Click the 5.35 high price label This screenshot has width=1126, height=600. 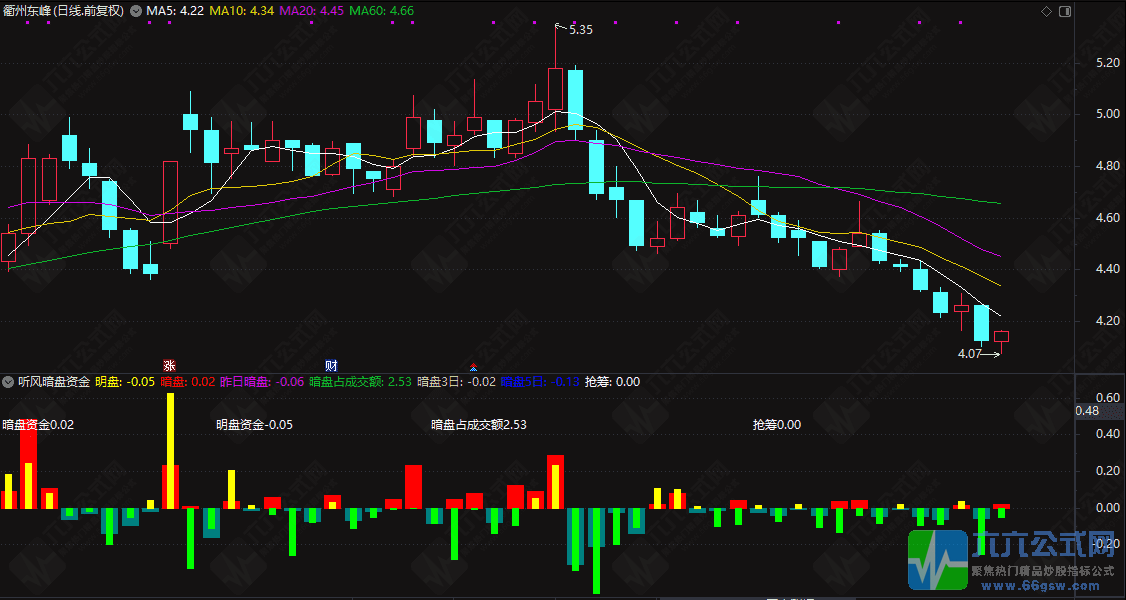point(580,30)
